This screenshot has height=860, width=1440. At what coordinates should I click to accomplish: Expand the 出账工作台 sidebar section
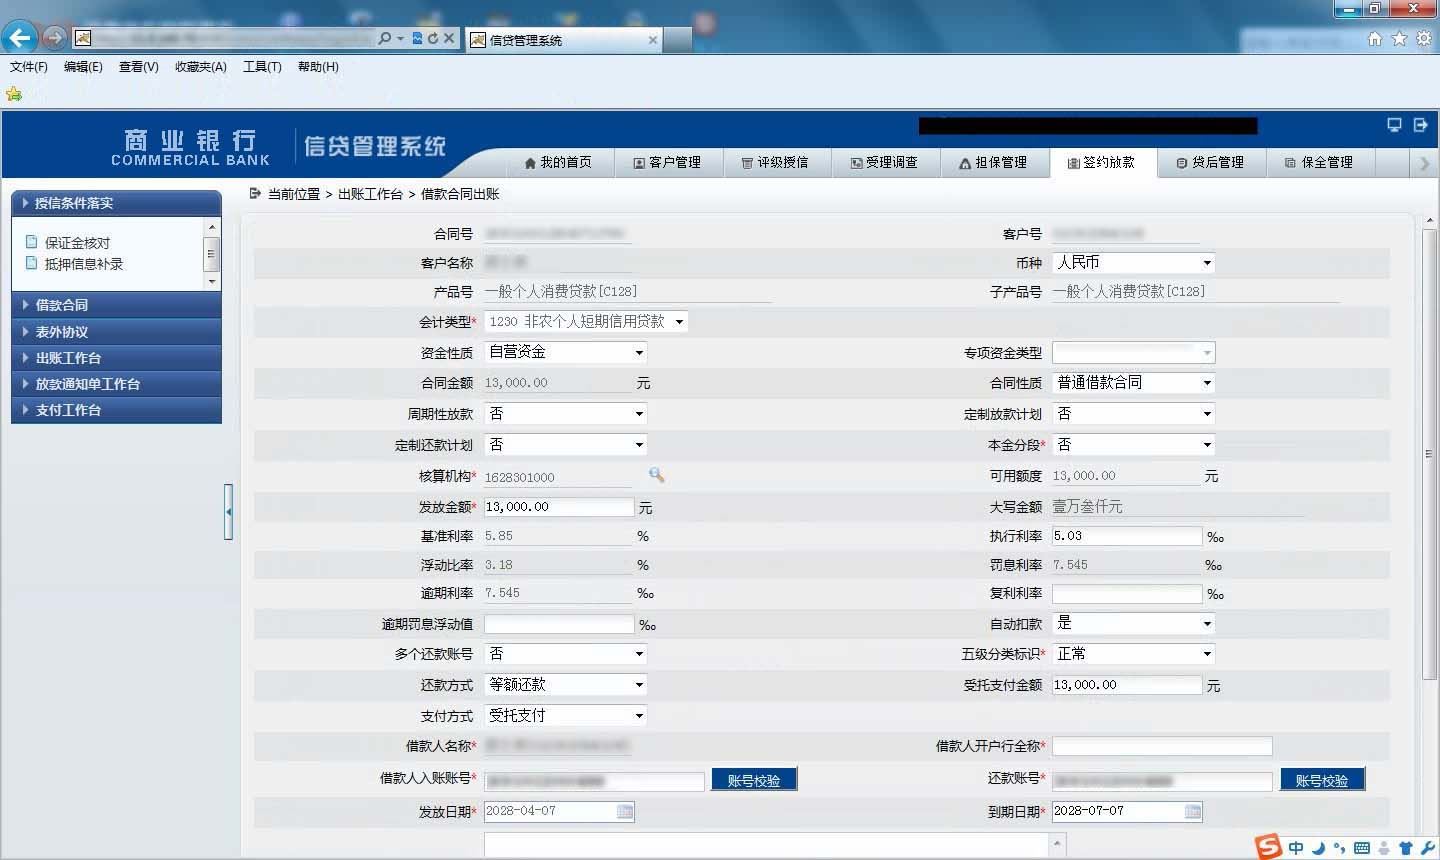pos(116,358)
